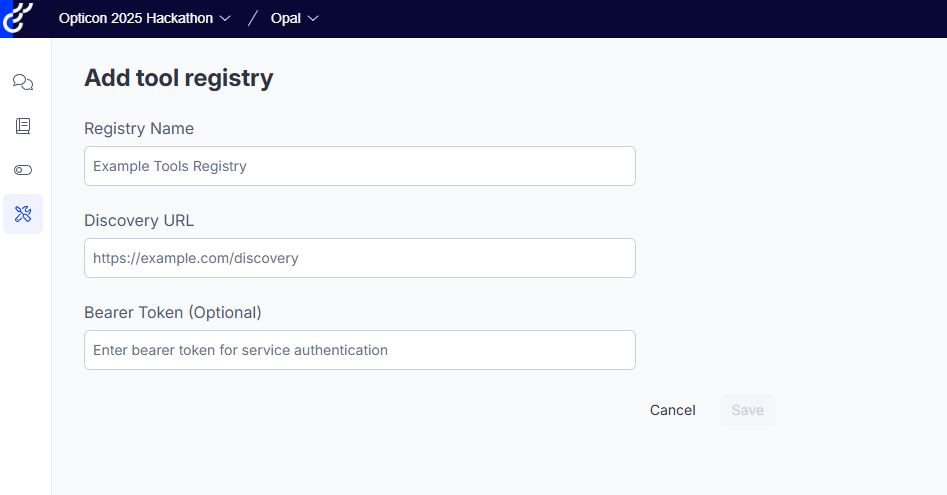Image resolution: width=947 pixels, height=495 pixels.
Task: Save the new tool registry
Action: (x=748, y=410)
